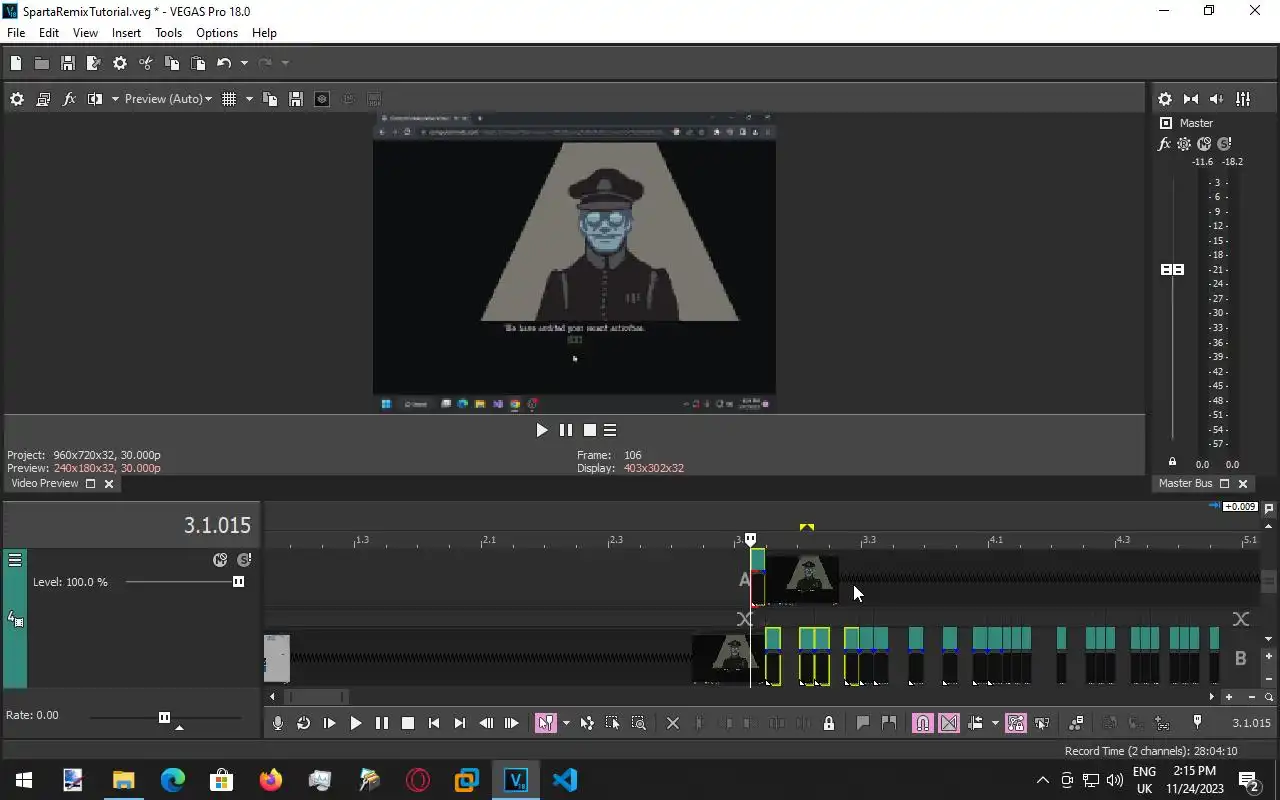Open the Preview (Auto) quality dropdown

(x=168, y=99)
